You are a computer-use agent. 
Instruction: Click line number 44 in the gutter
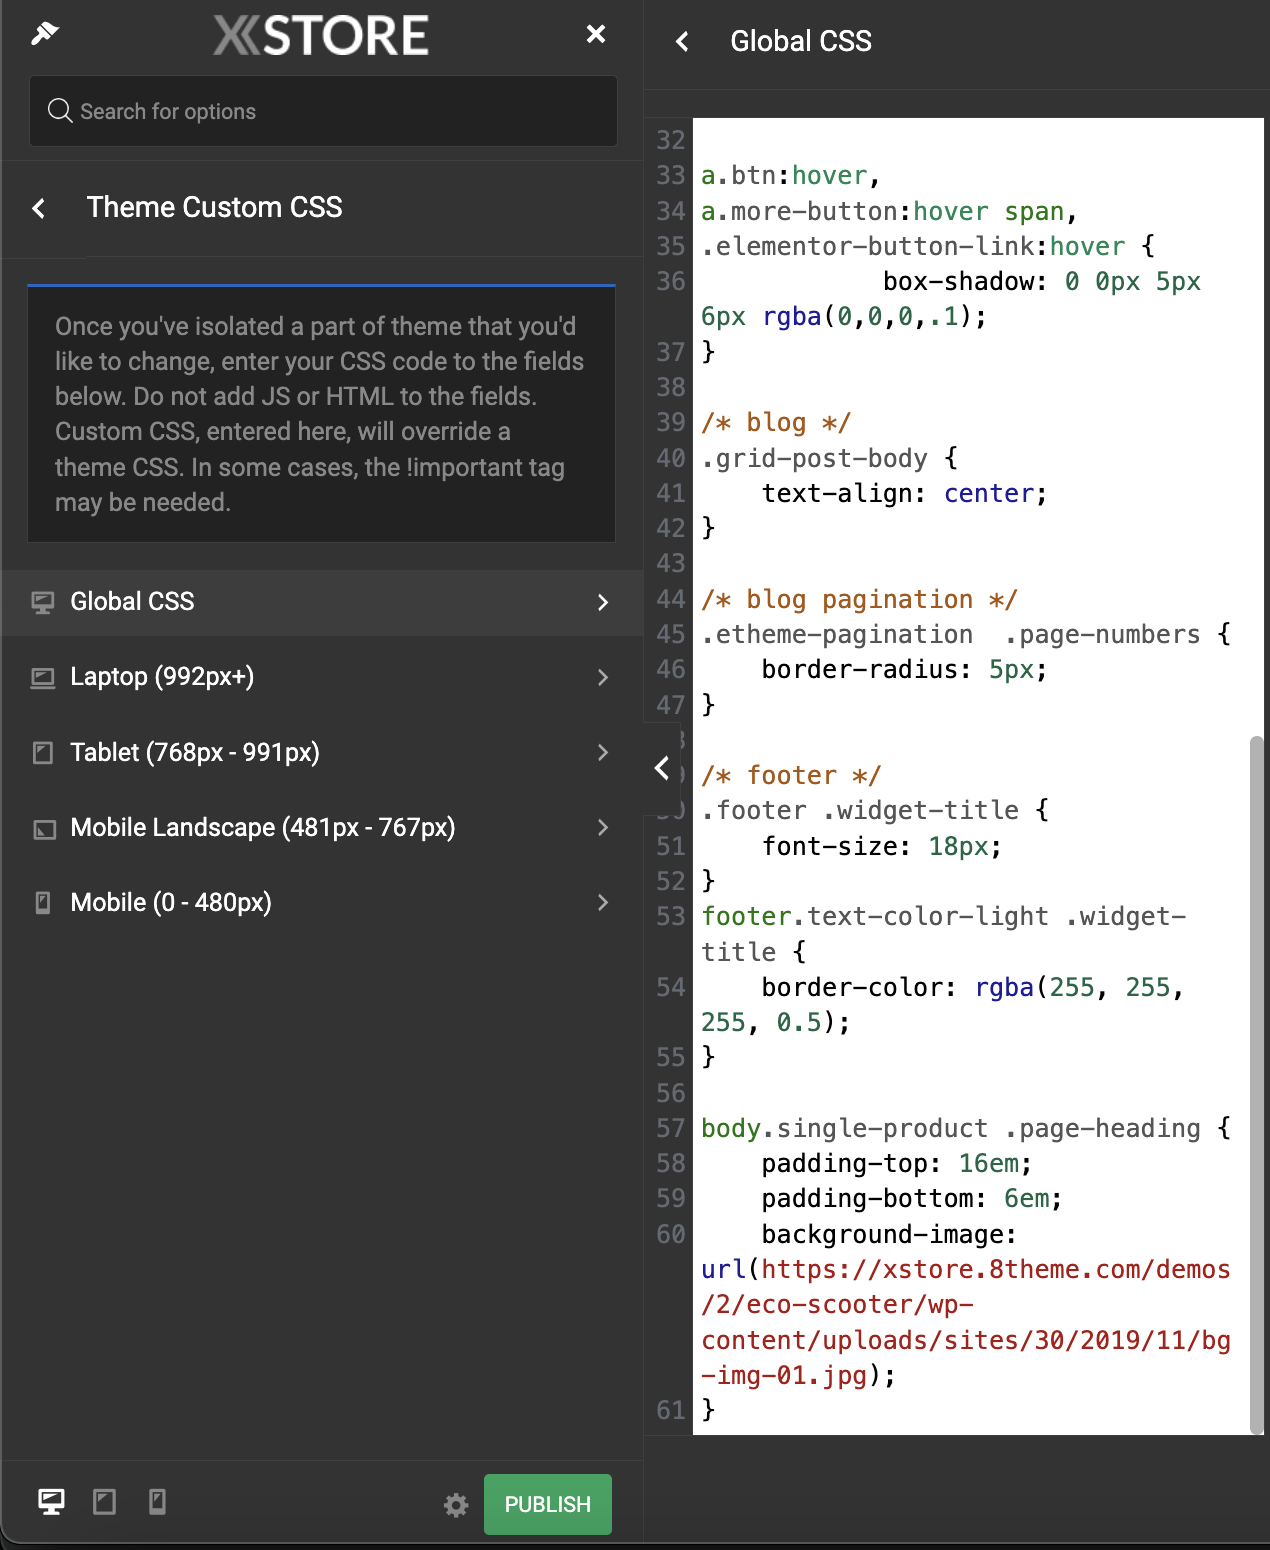pos(671,599)
